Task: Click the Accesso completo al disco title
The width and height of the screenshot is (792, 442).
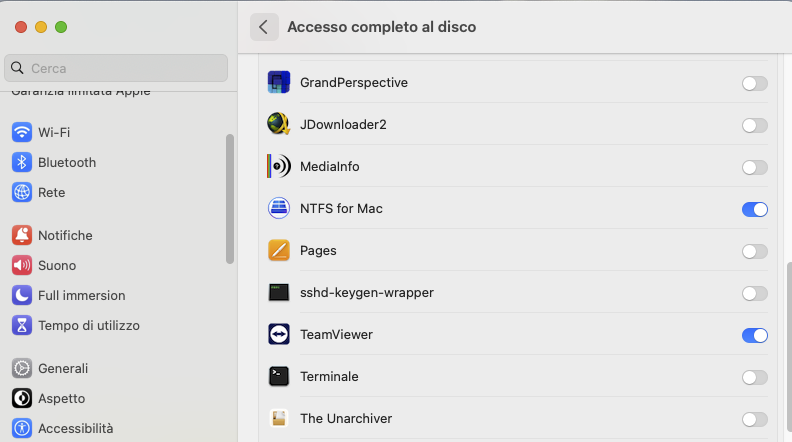Action: (381, 27)
